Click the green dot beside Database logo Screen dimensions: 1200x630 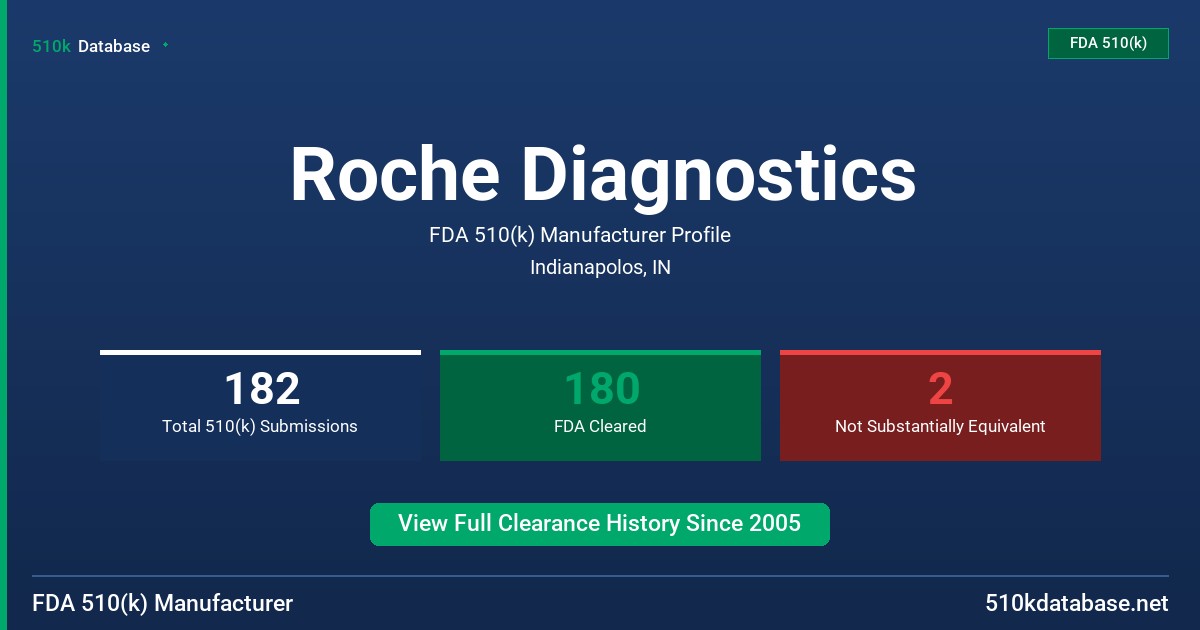[x=165, y=45]
